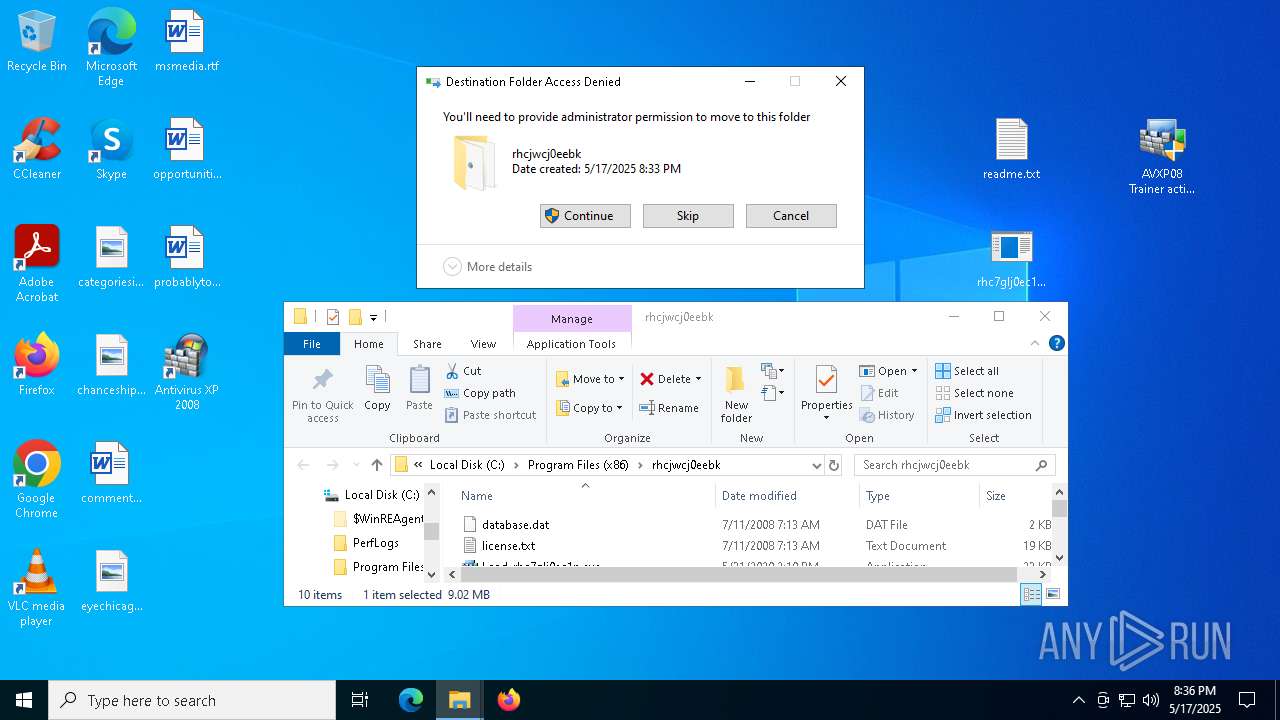Screen dimensions: 1280x720
Task: Open recent locations dropdown arrow
Action: (355, 465)
